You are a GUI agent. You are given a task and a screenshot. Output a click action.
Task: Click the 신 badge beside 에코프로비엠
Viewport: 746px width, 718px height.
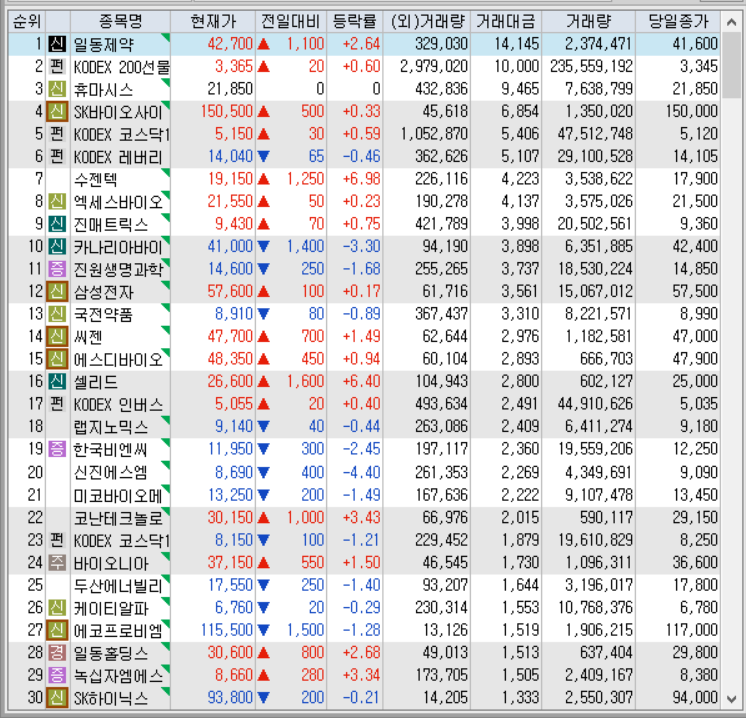click(57, 630)
